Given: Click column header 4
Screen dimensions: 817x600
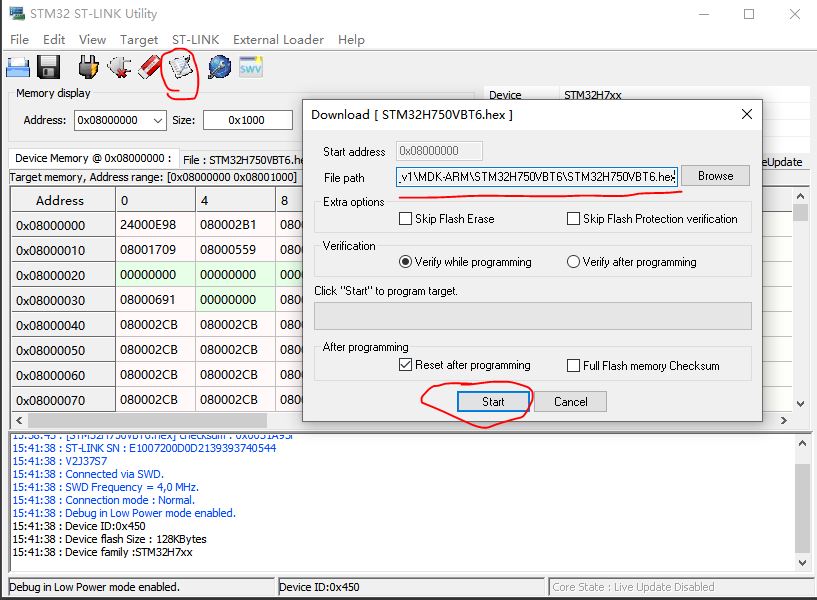Looking at the screenshot, I should point(236,200).
